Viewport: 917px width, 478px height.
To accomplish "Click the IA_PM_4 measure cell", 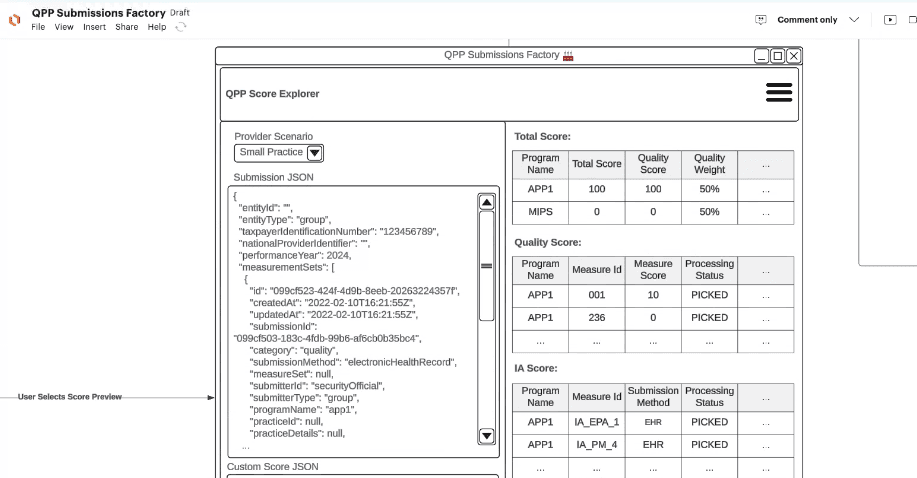I will [597, 445].
